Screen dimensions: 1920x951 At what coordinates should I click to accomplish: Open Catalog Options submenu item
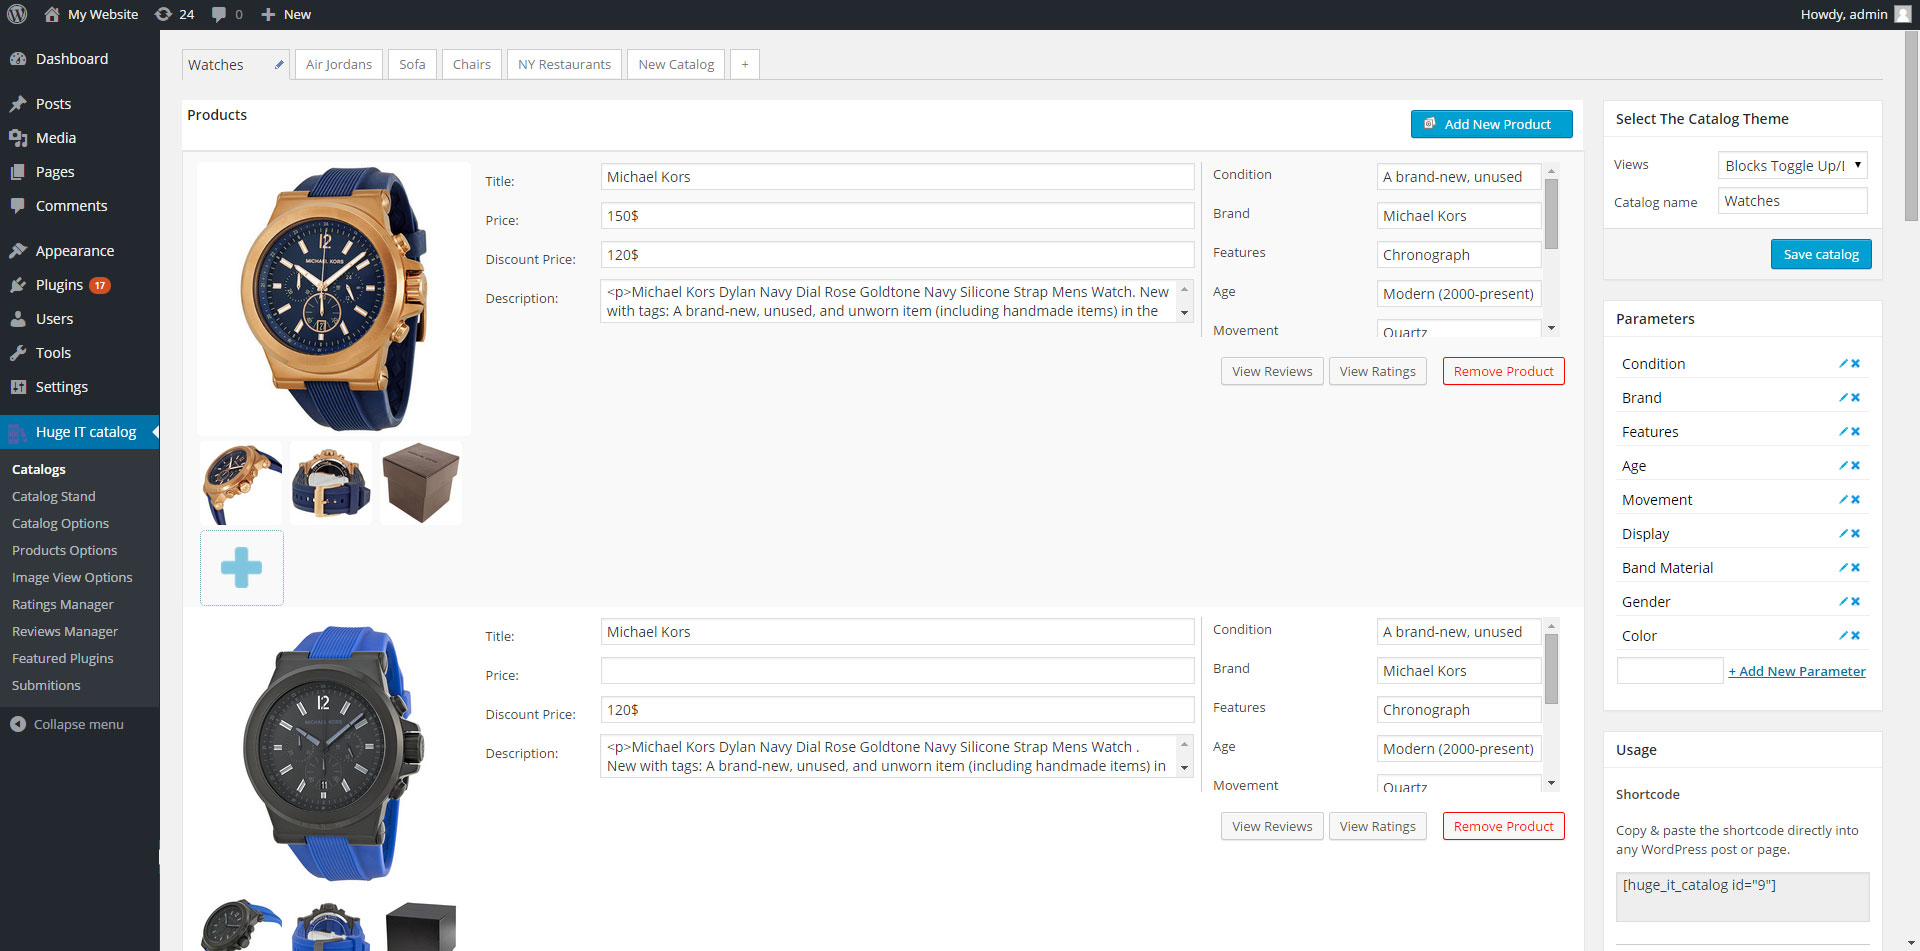pyautogui.click(x=60, y=523)
